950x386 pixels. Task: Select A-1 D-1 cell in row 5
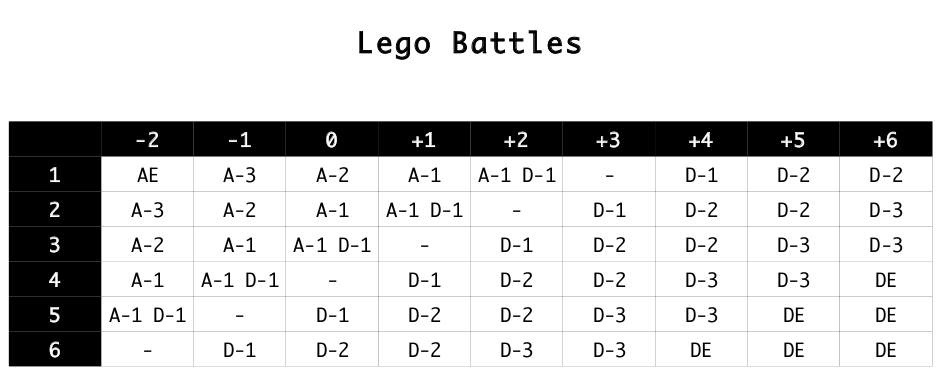[147, 315]
